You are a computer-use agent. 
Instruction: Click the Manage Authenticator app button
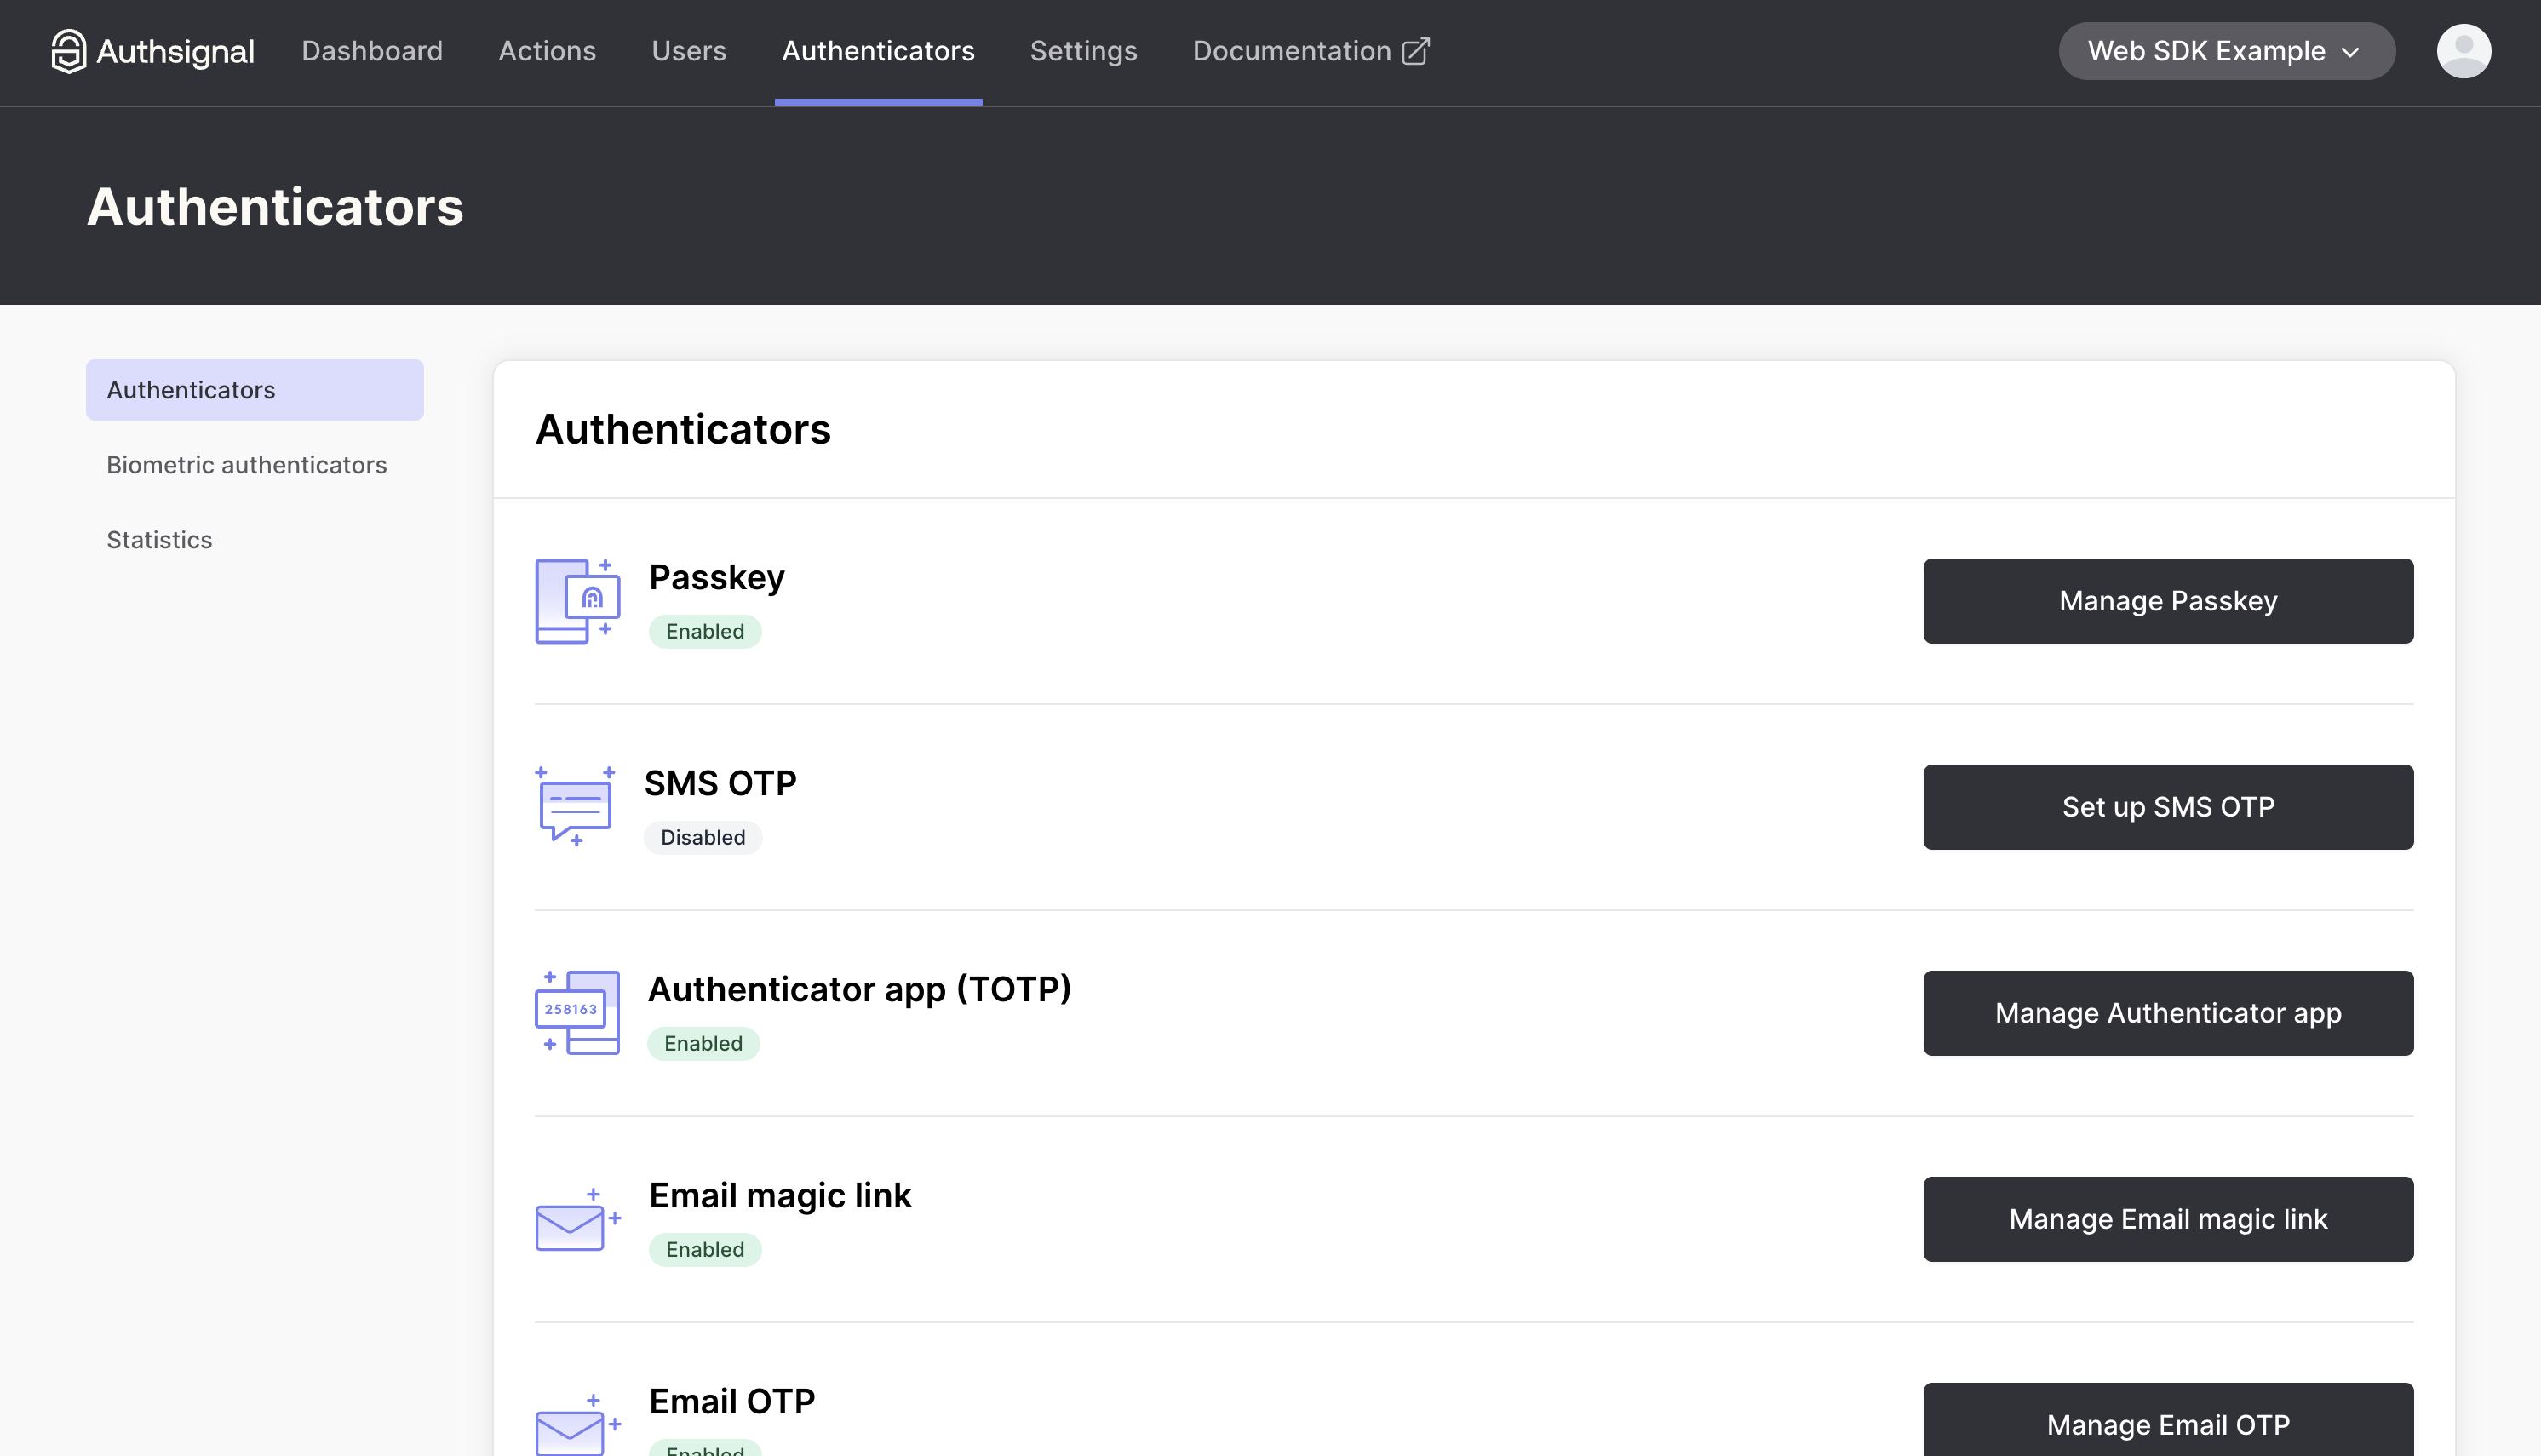(2167, 1013)
